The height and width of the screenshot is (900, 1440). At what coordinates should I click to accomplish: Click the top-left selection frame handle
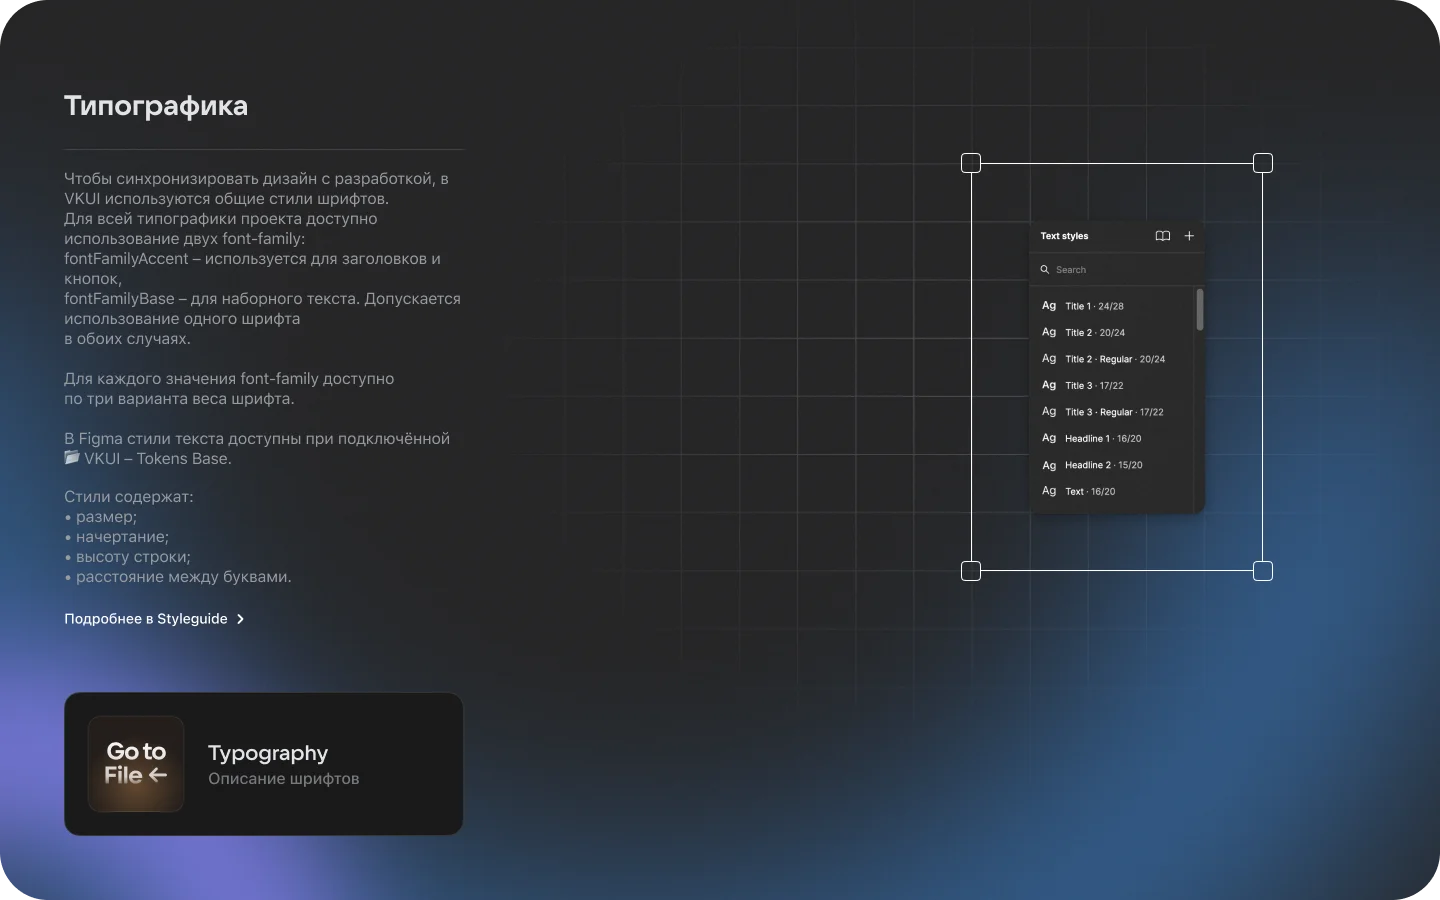pyautogui.click(x=971, y=163)
